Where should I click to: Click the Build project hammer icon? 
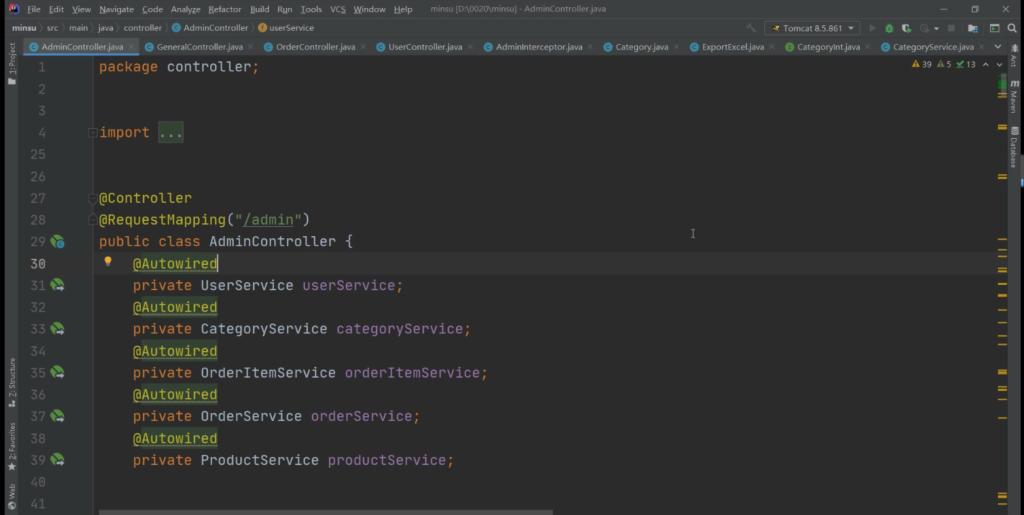753,28
